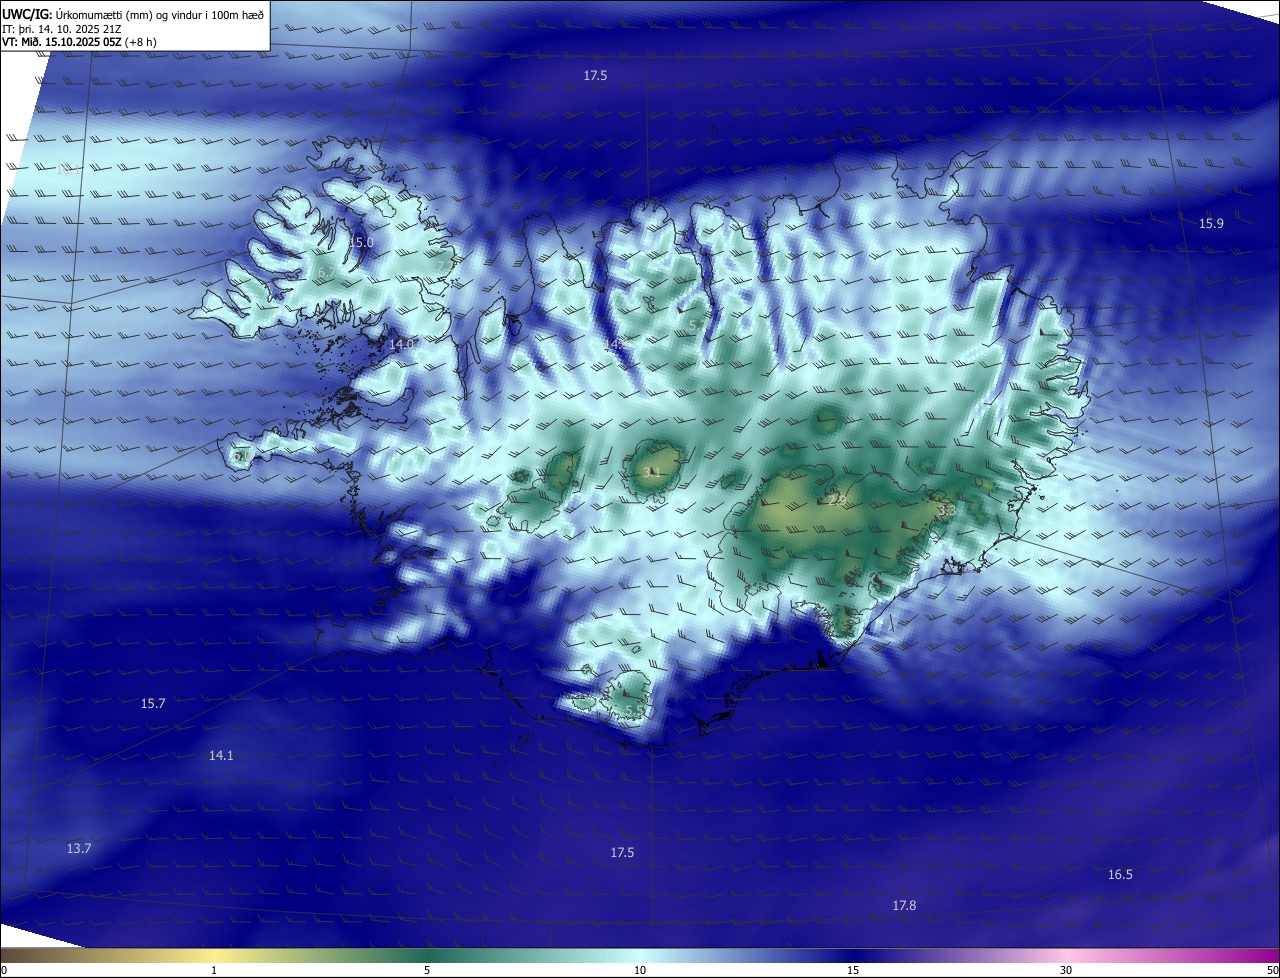Click the colour scale tick label 10
Viewport: 1280px width, 978px height.
coord(640,970)
